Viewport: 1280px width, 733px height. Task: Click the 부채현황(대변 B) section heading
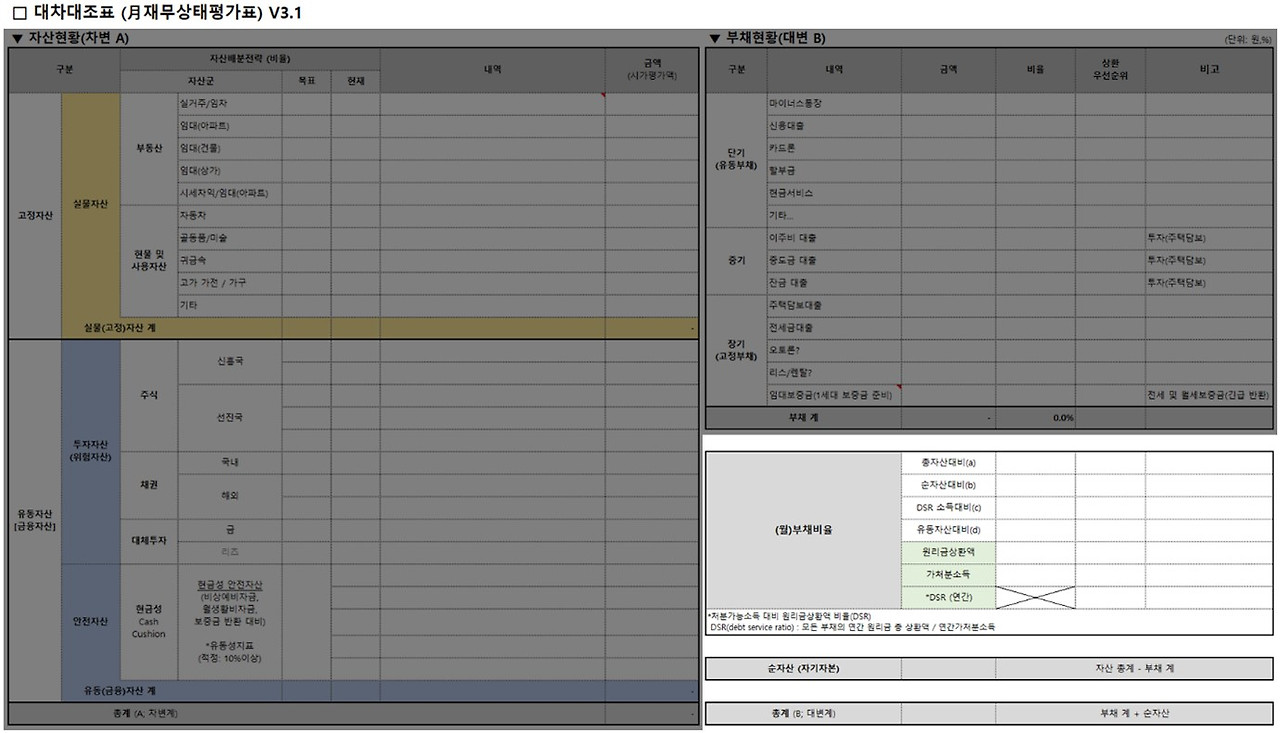767,38
